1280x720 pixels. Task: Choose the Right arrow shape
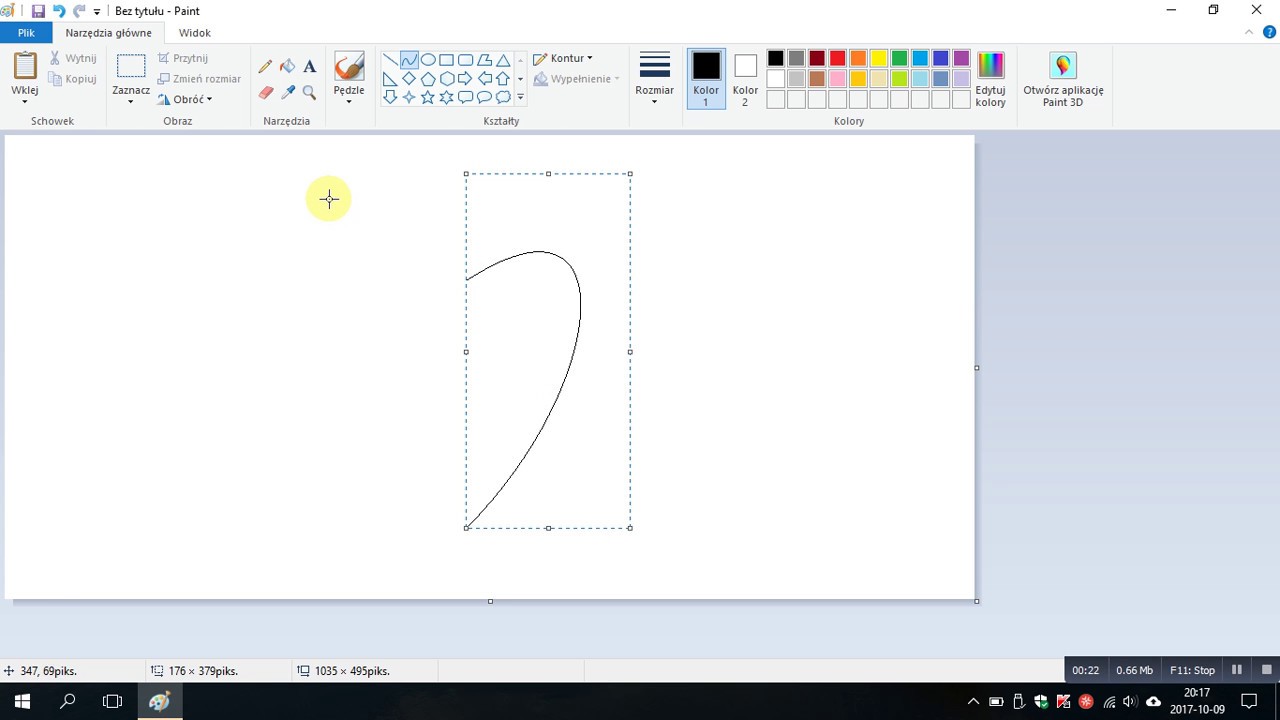[466, 79]
